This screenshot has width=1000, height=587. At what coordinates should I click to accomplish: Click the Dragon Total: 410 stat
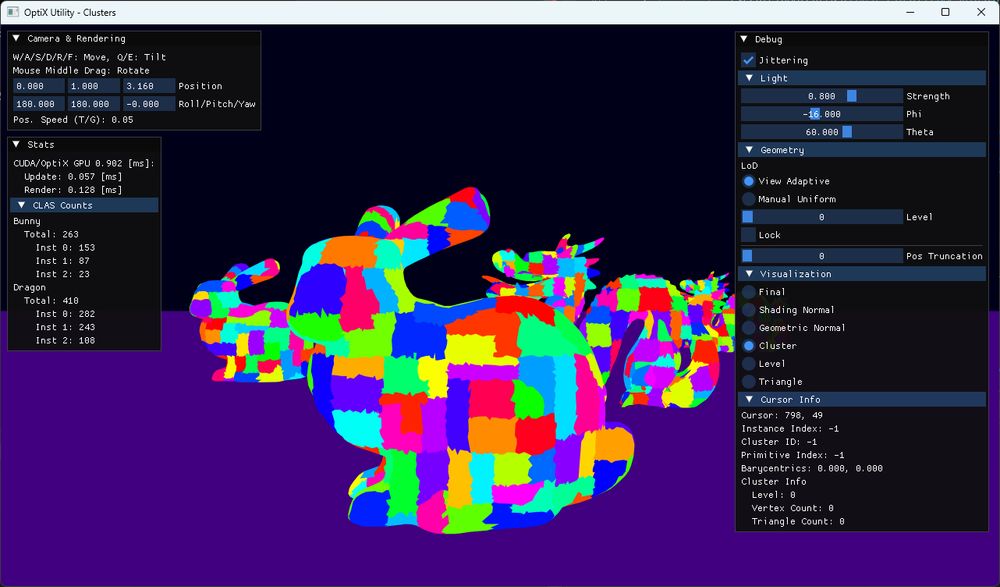(51, 301)
